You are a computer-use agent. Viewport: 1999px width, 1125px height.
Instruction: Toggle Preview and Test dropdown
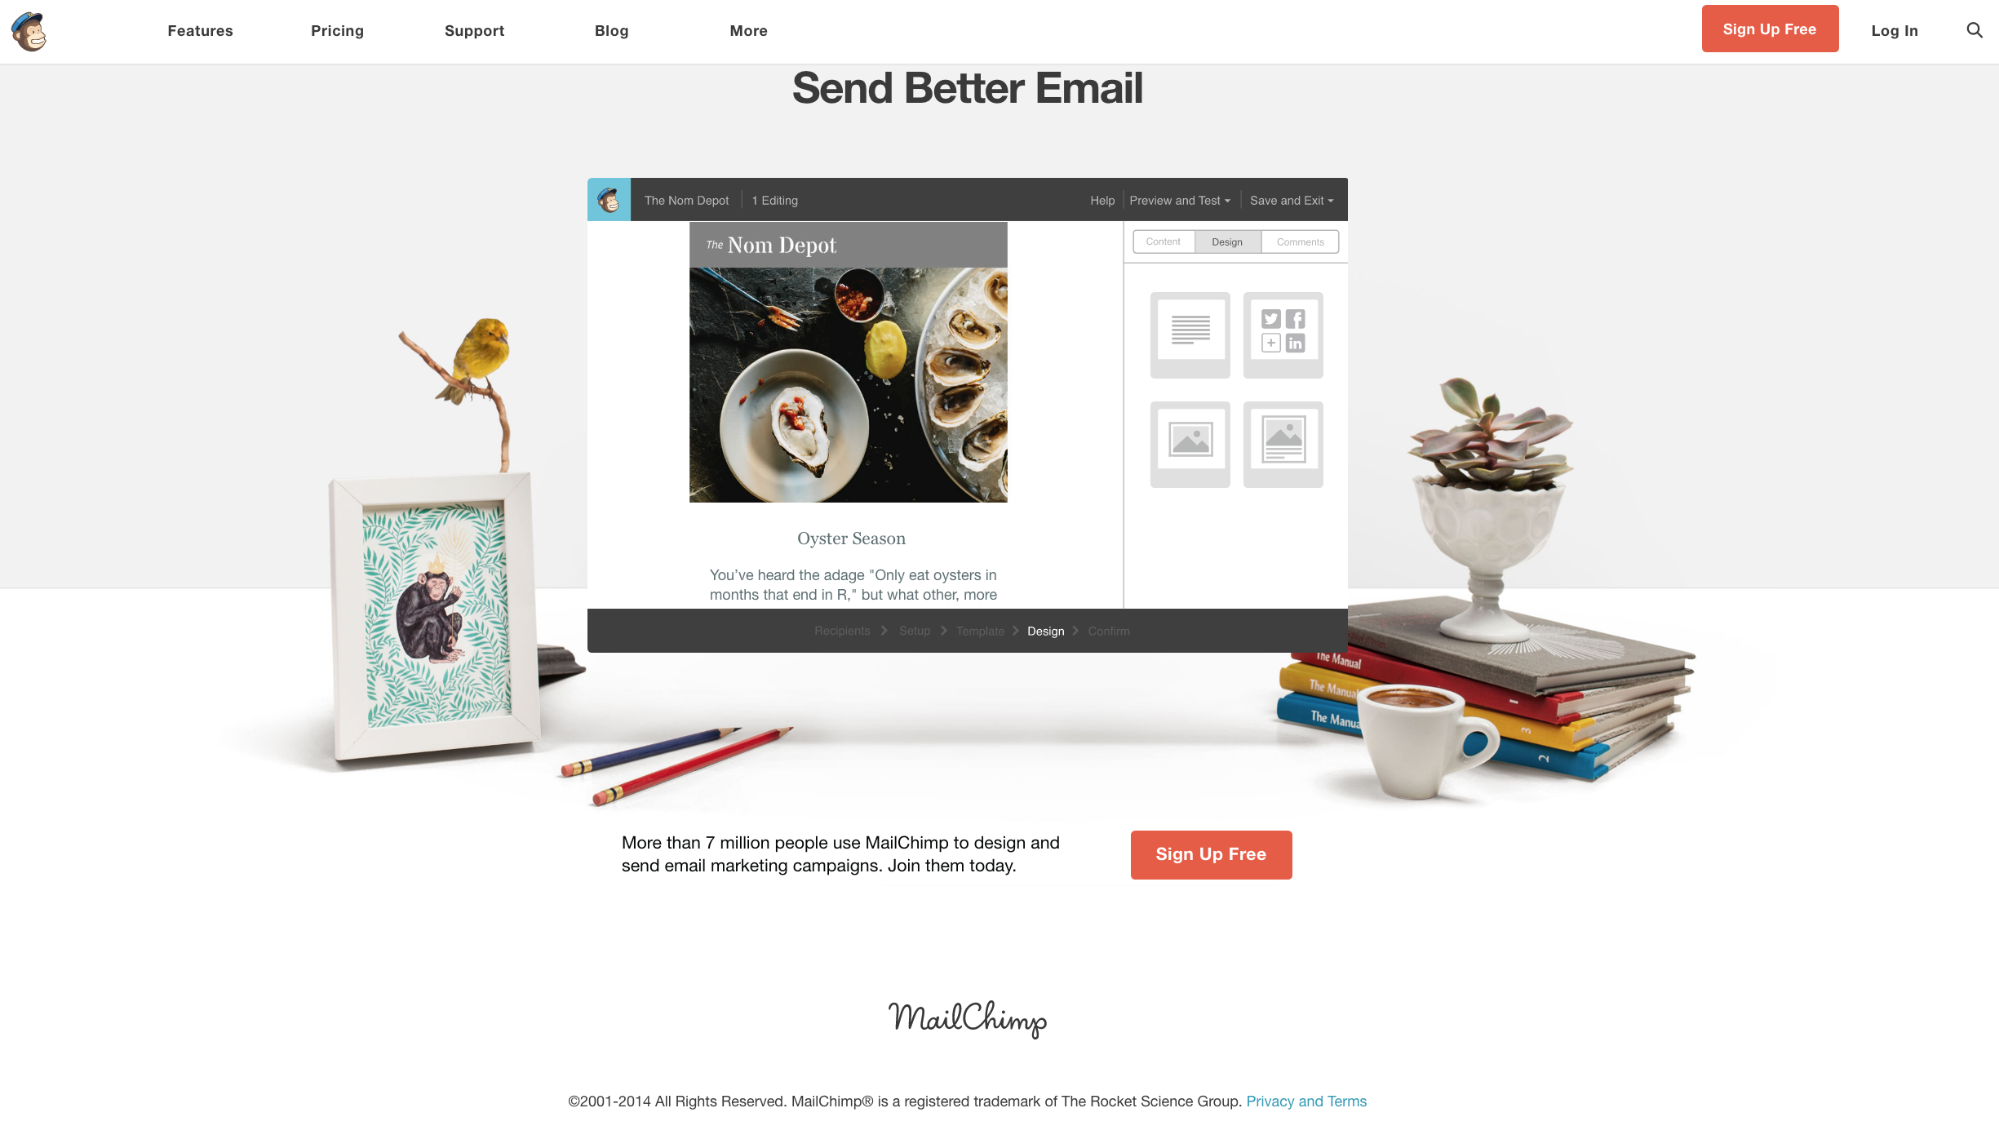tap(1178, 199)
